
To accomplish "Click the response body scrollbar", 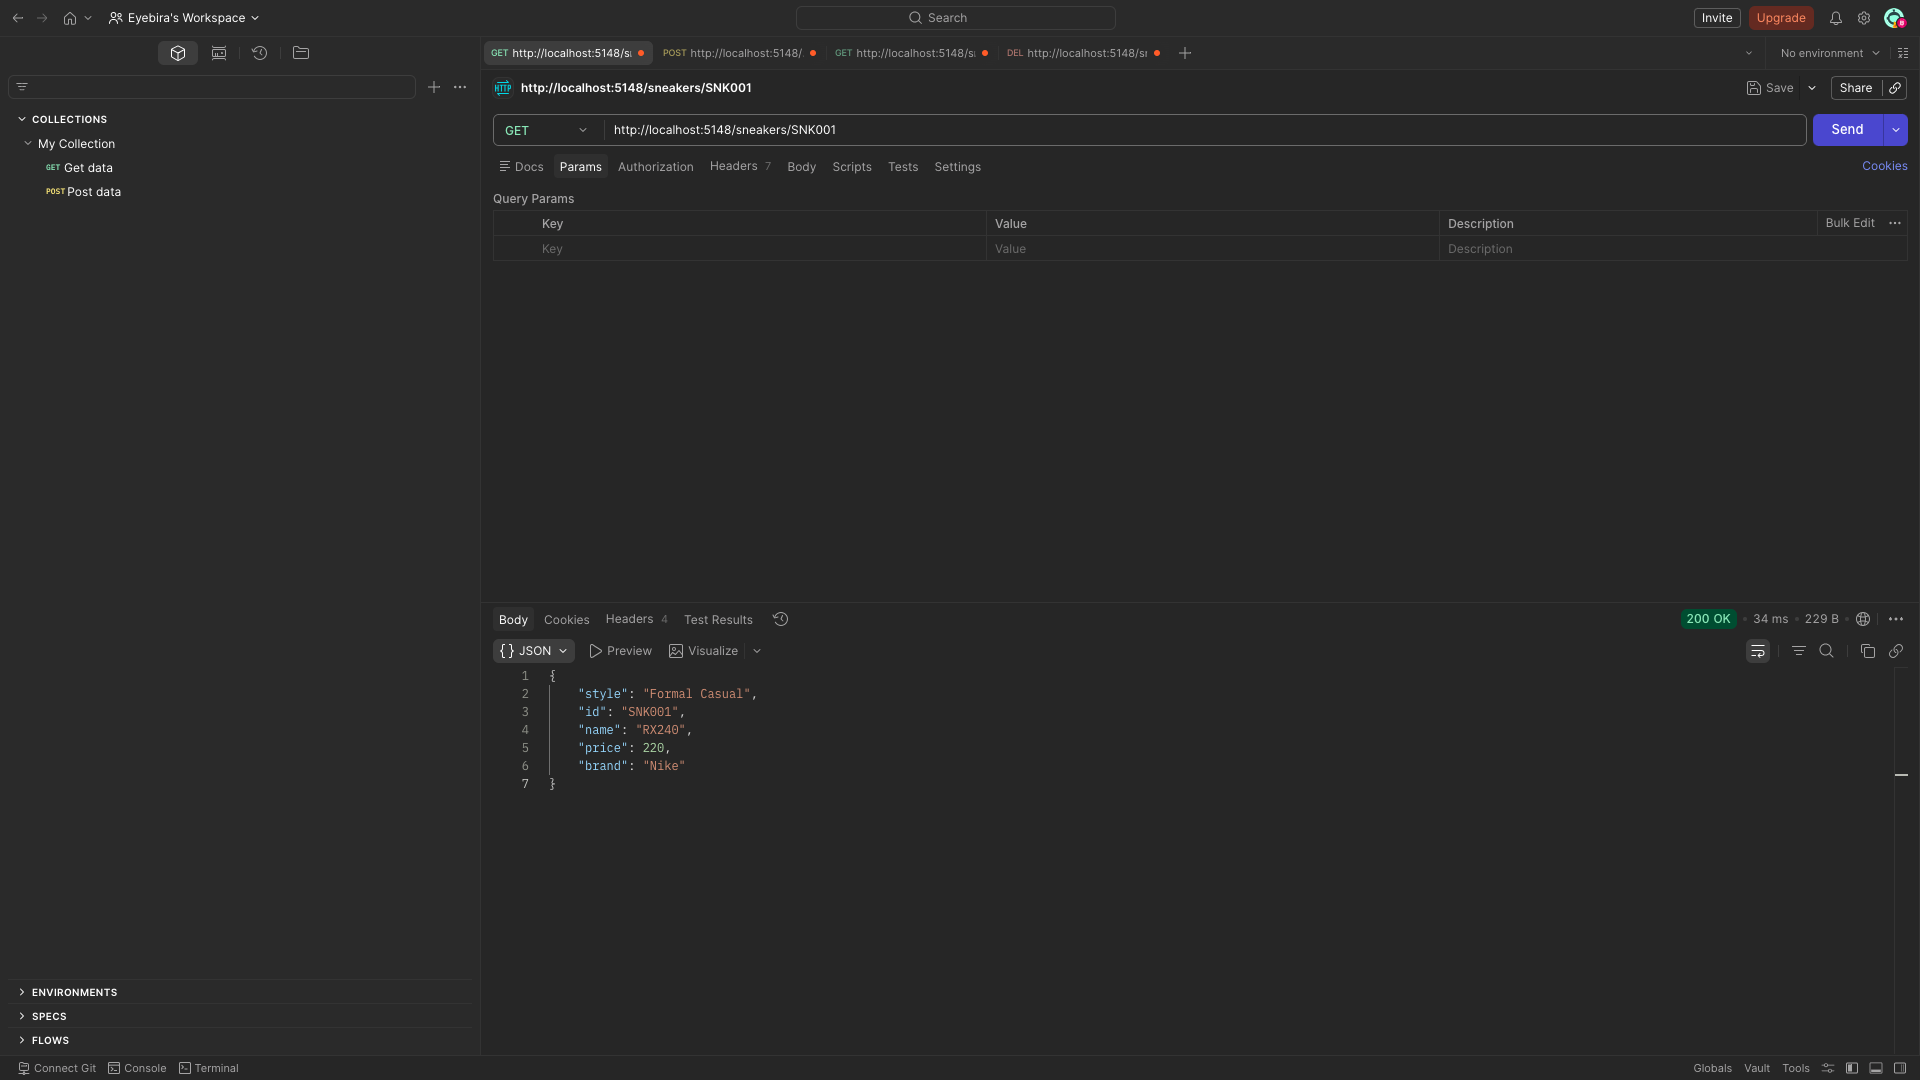I will coord(1901,775).
